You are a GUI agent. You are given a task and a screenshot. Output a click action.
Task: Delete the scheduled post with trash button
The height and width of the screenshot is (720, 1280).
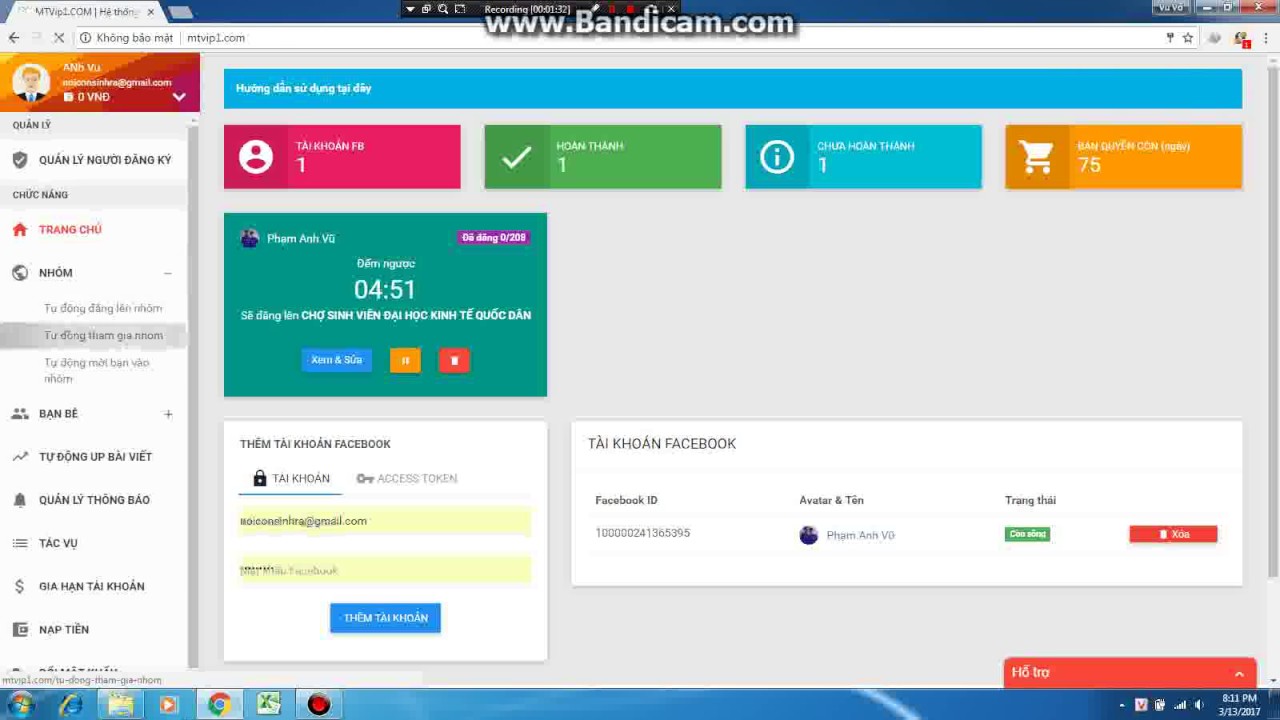pyautogui.click(x=454, y=360)
